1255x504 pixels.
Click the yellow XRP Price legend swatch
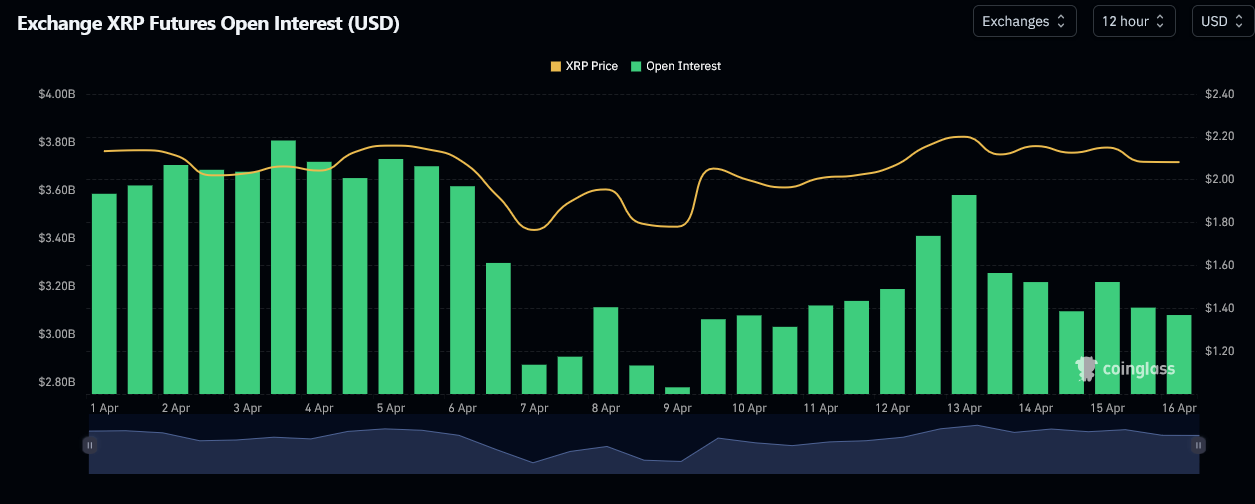coord(556,66)
